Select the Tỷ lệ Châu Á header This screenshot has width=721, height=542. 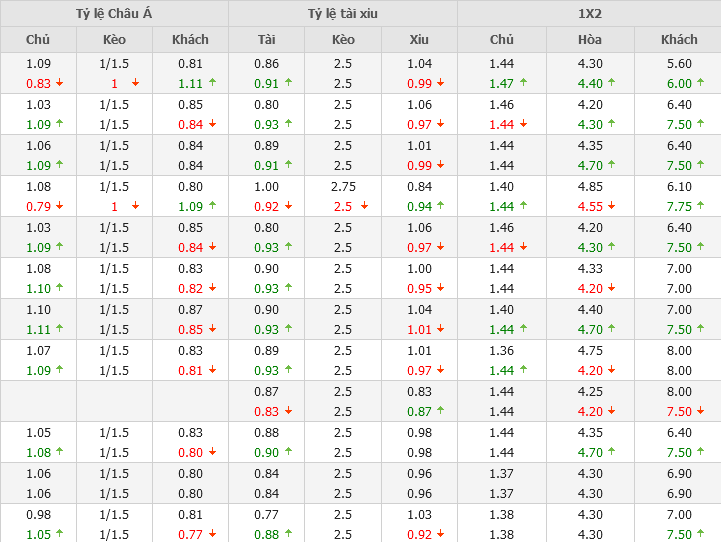pyautogui.click(x=114, y=14)
